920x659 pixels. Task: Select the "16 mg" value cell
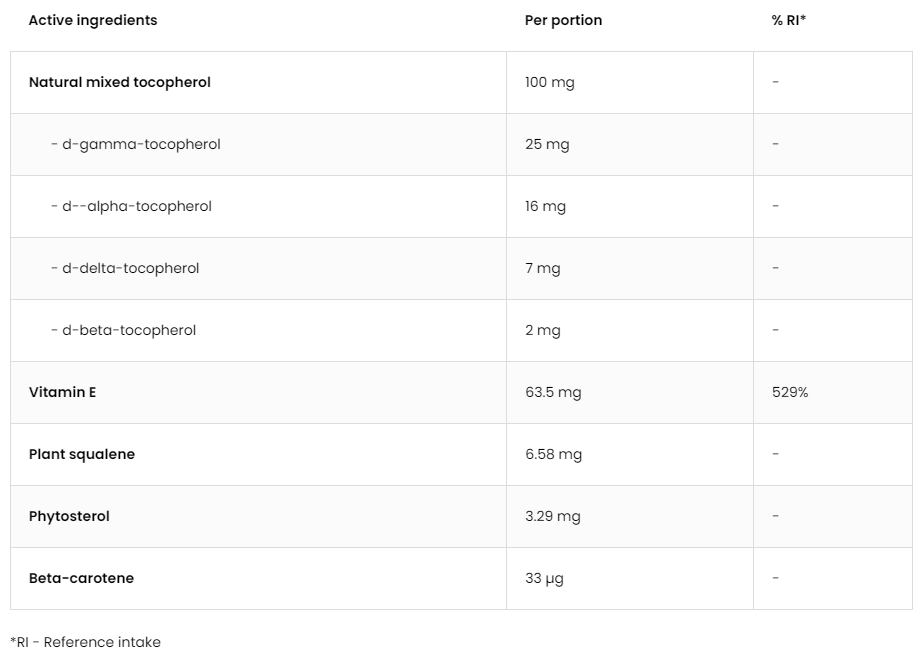point(545,206)
